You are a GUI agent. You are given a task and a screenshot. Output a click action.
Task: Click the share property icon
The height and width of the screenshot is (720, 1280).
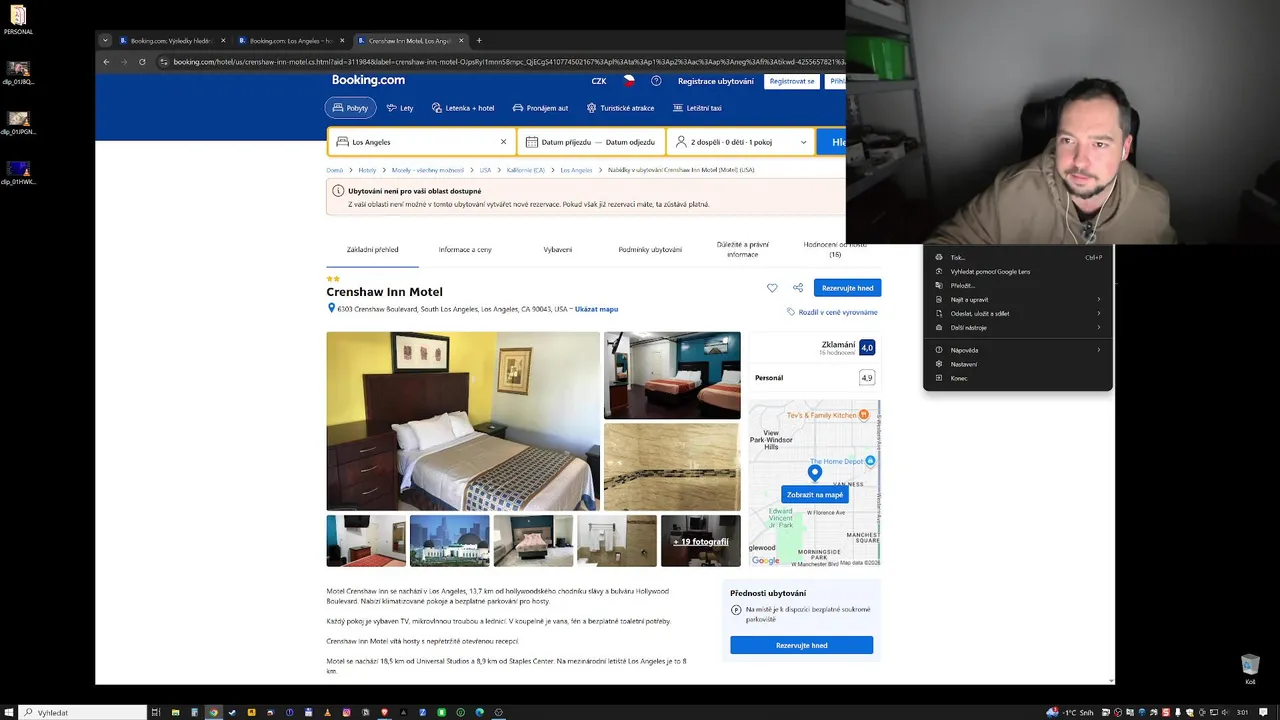point(798,288)
